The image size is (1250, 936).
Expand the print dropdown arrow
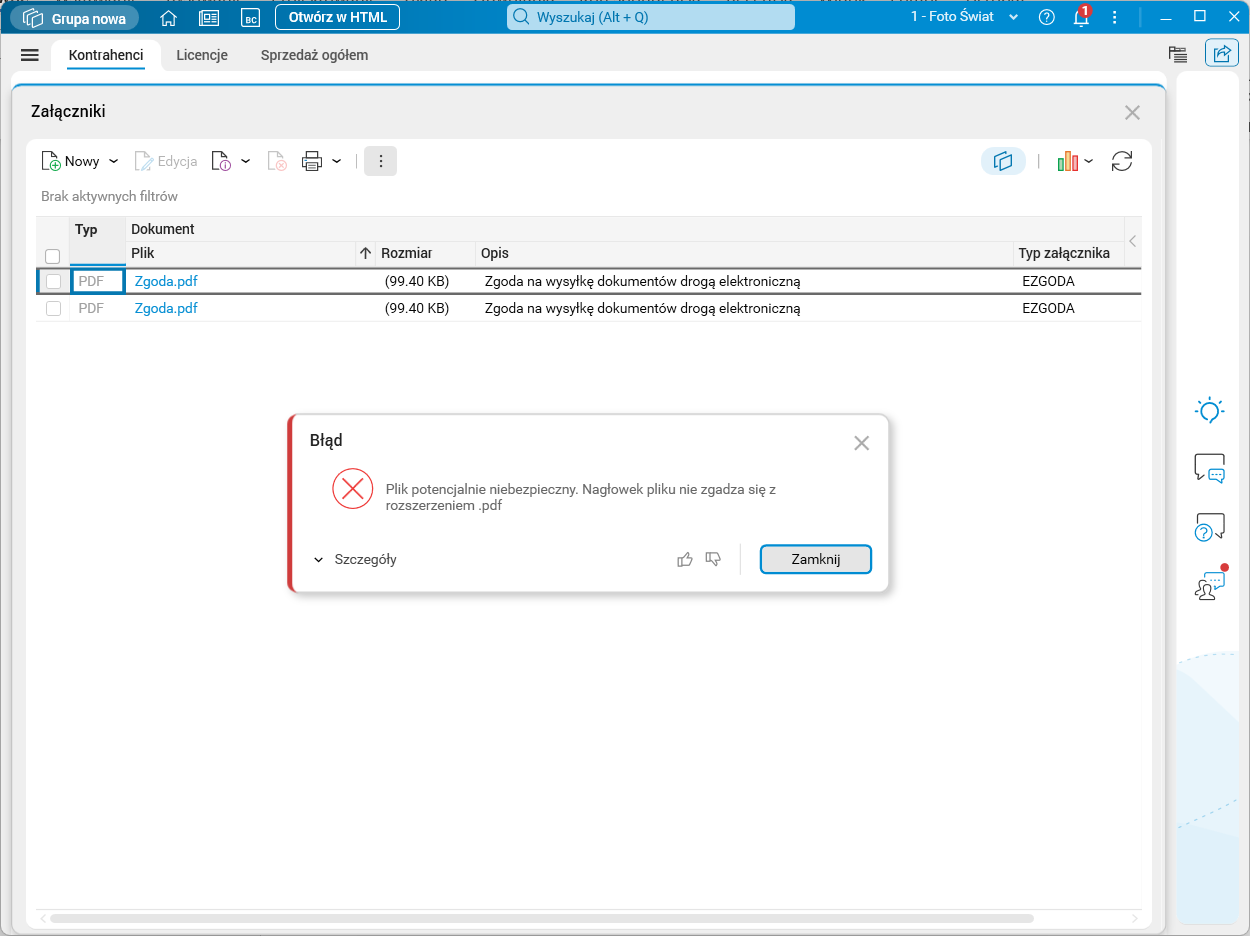pyautogui.click(x=337, y=161)
